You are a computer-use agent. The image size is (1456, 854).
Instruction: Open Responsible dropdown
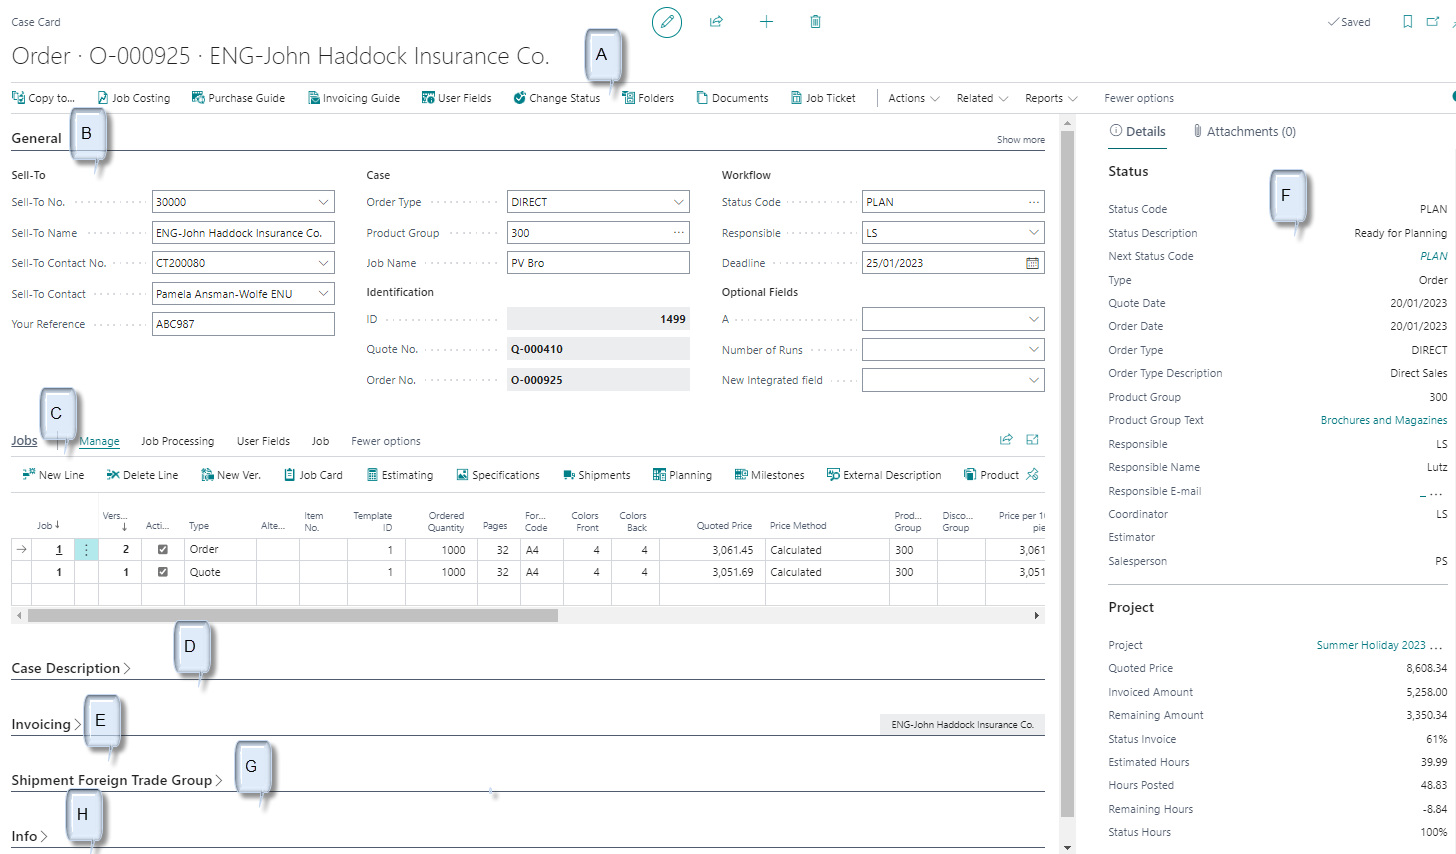1034,233
